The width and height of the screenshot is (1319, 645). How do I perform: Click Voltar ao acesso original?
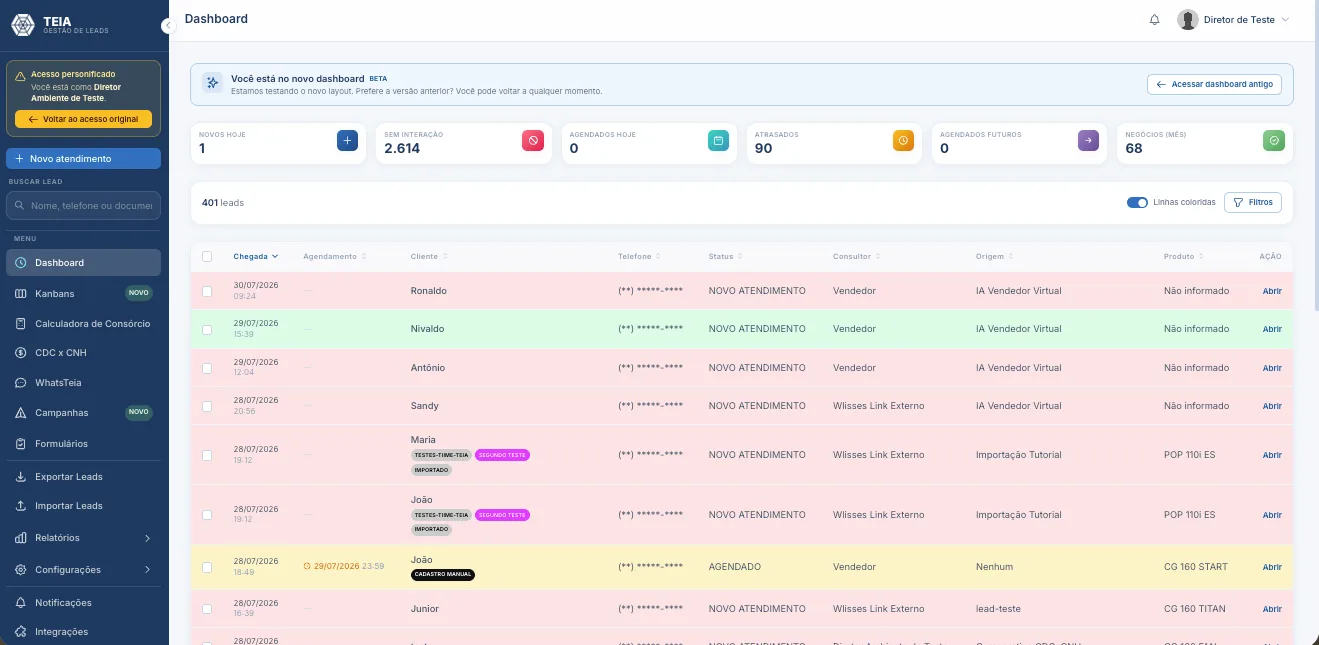(83, 119)
